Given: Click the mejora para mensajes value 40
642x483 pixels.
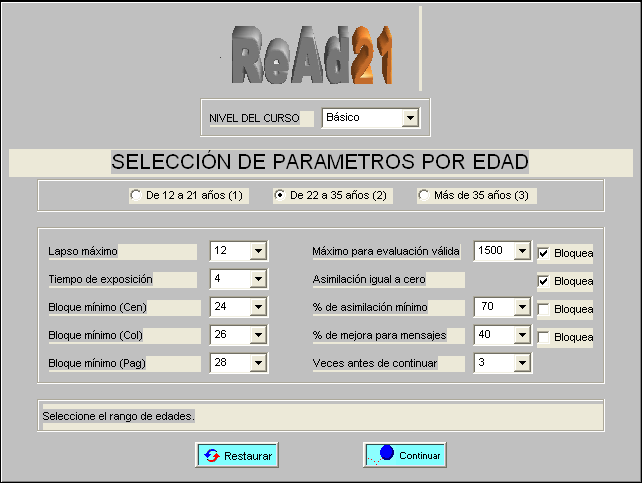Looking at the screenshot, I should [484, 334].
